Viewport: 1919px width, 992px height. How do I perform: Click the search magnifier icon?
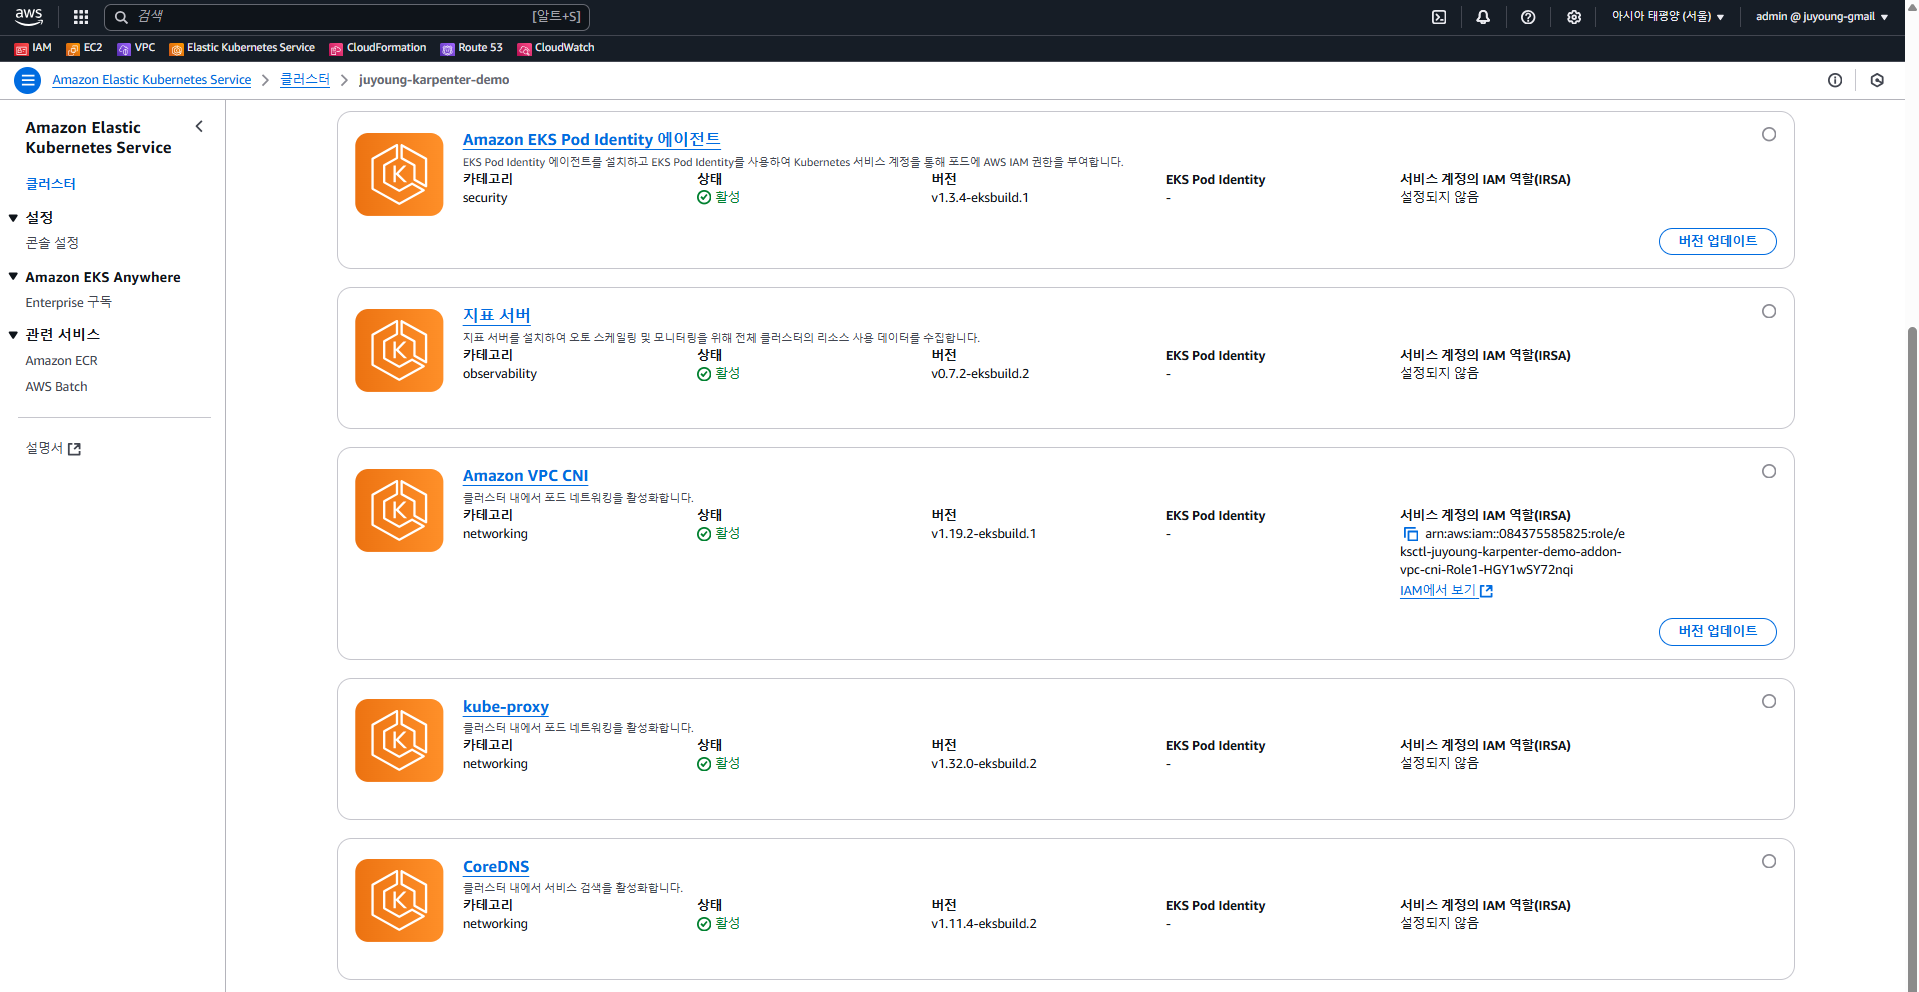pyautogui.click(x=121, y=17)
